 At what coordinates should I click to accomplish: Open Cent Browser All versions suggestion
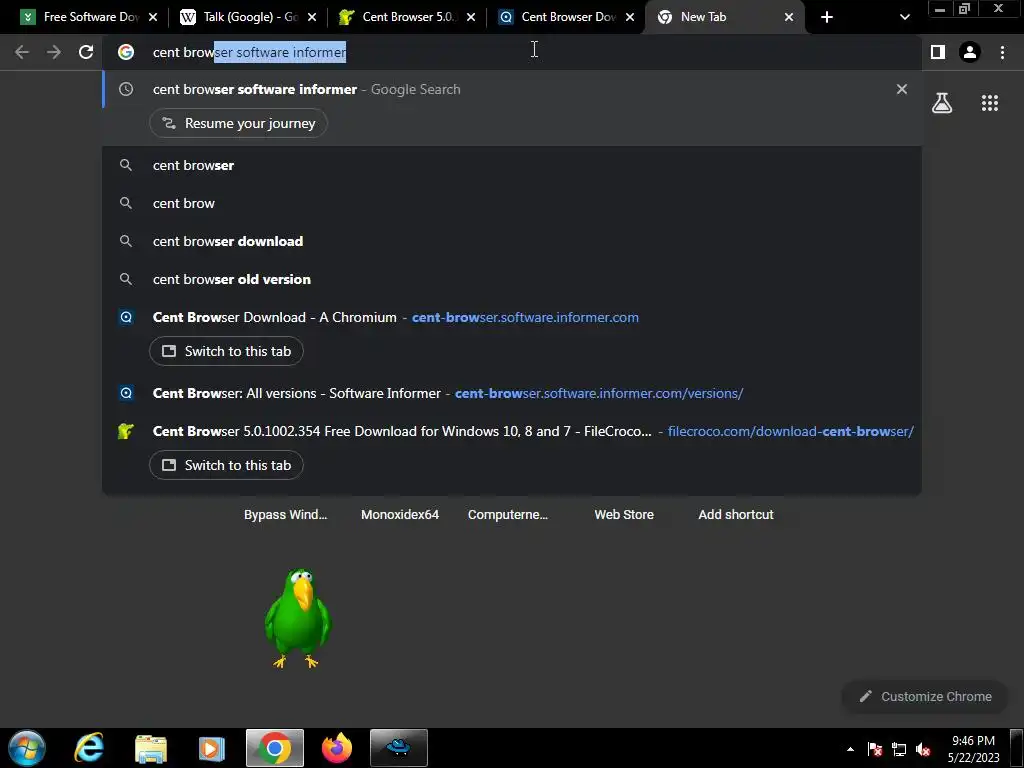[512, 393]
